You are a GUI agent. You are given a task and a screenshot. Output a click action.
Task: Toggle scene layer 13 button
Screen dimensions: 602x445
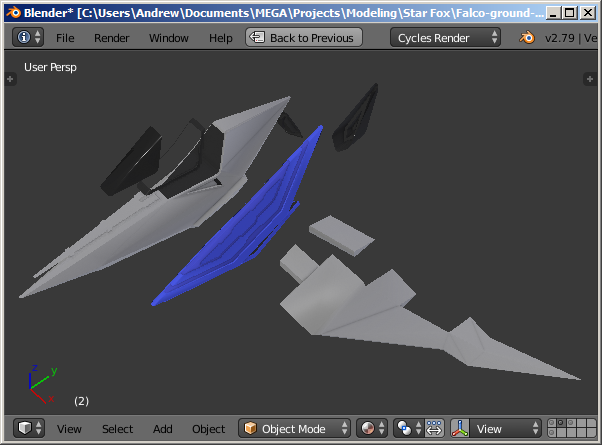(x=570, y=433)
